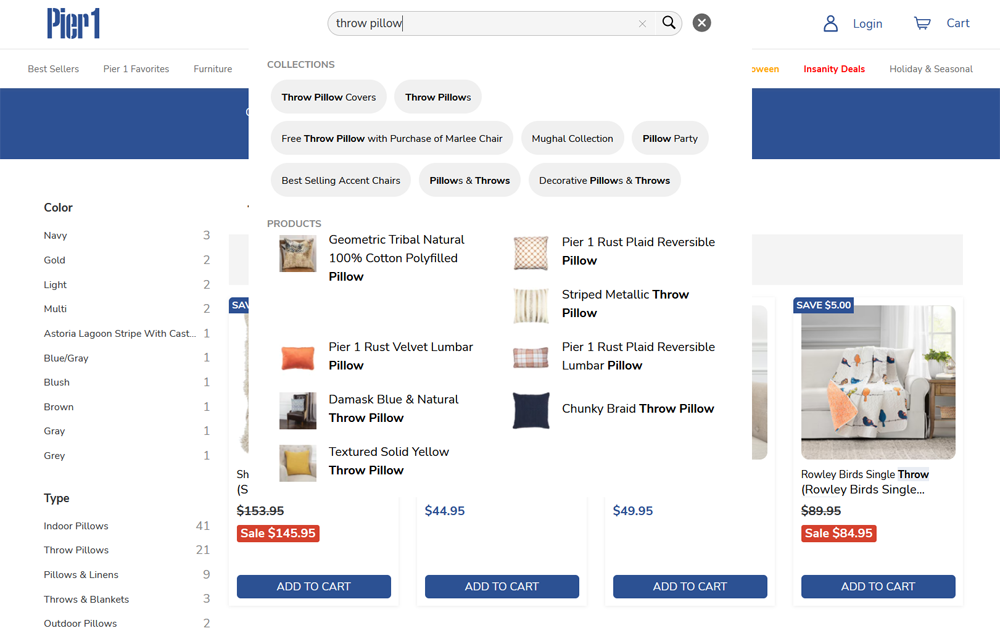Add the $49.95 item to cart
The width and height of the screenshot is (1000, 636).
[690, 586]
